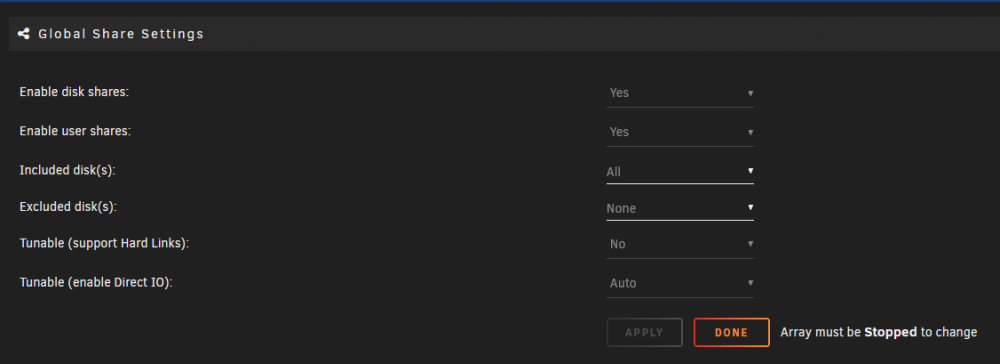Select the 'Enable disk shares:' label
The height and width of the screenshot is (364, 1000).
pyautogui.click(x=75, y=92)
